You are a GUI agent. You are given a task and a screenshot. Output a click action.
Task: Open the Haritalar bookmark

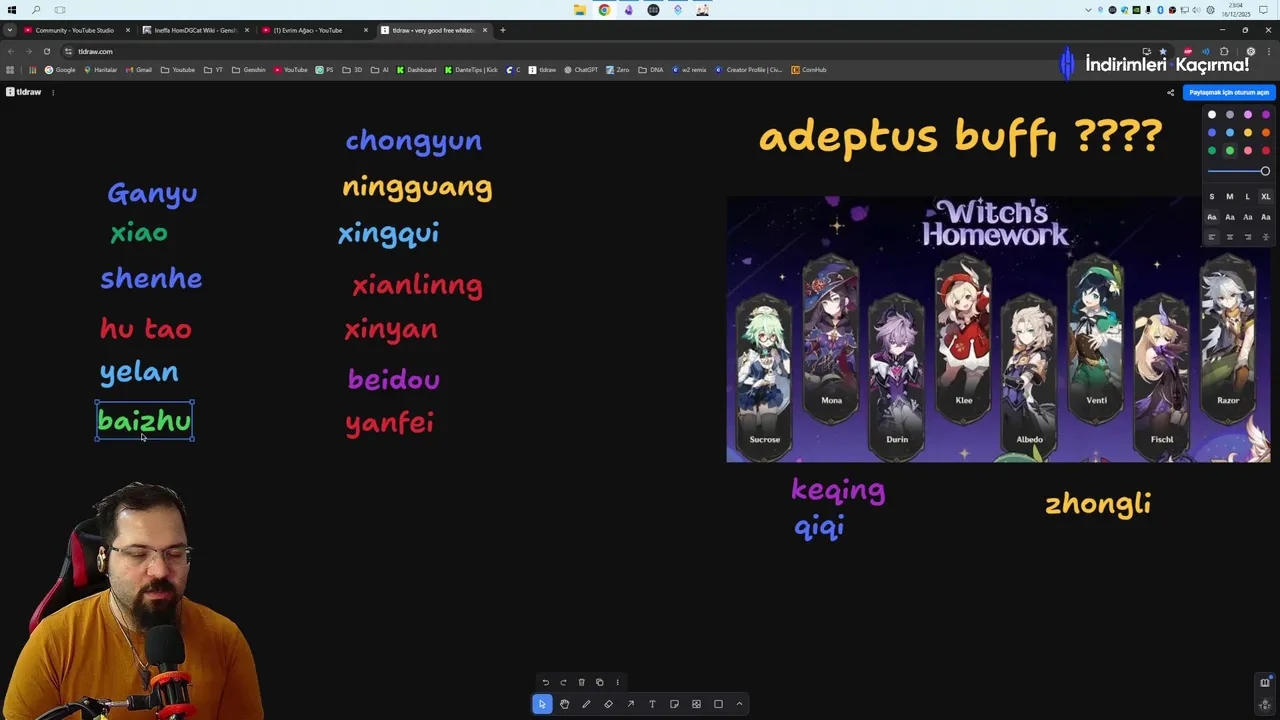point(100,70)
